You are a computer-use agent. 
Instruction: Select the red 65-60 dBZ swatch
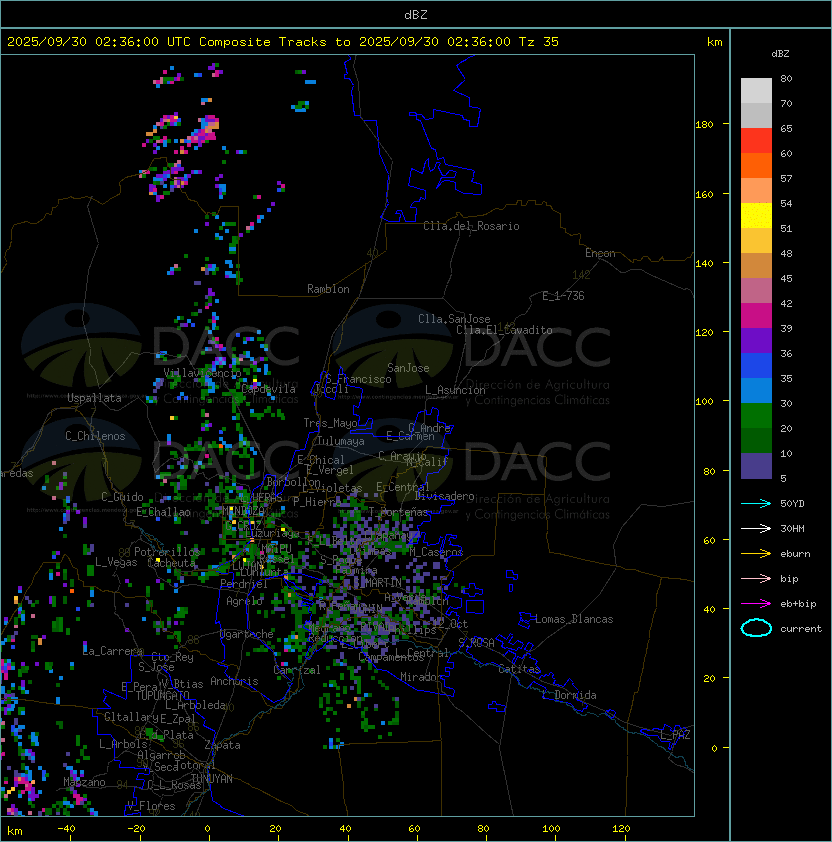click(x=756, y=141)
